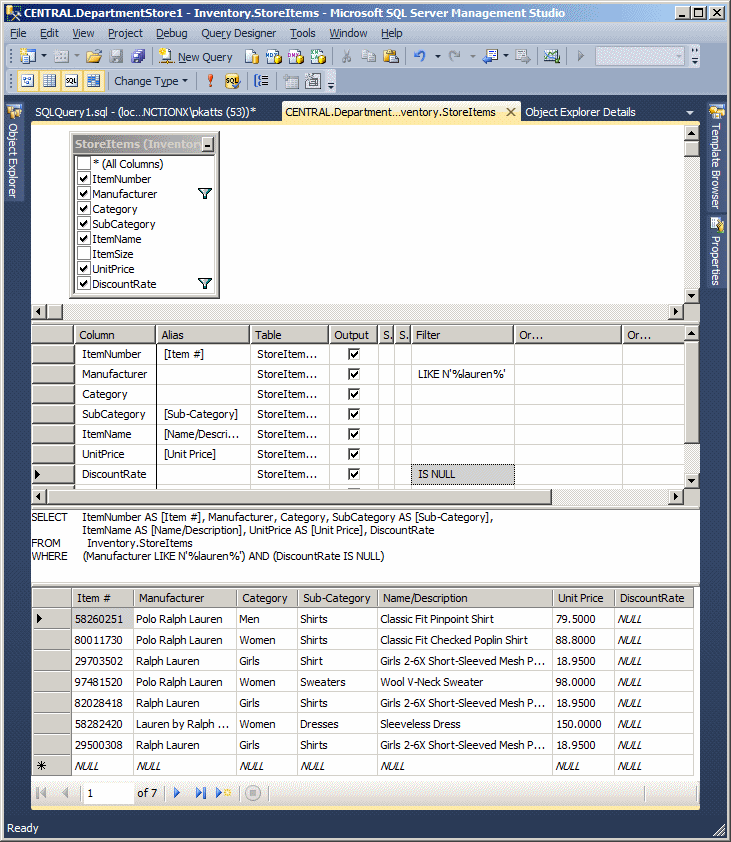This screenshot has height=842, width=731.
Task: Open the Undo history dropdown arrow
Action: [438, 56]
